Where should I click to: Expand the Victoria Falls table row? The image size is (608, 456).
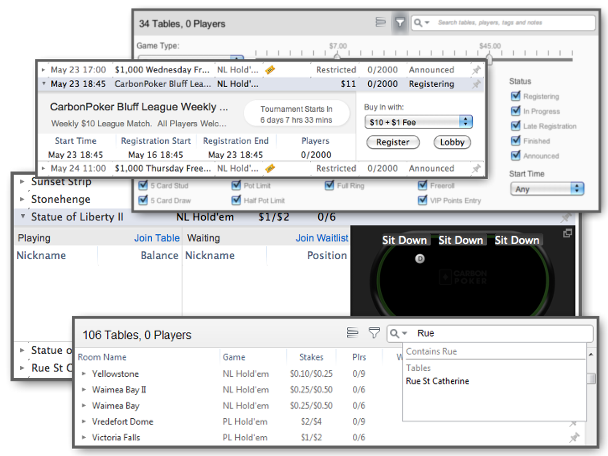pyautogui.click(x=84, y=437)
